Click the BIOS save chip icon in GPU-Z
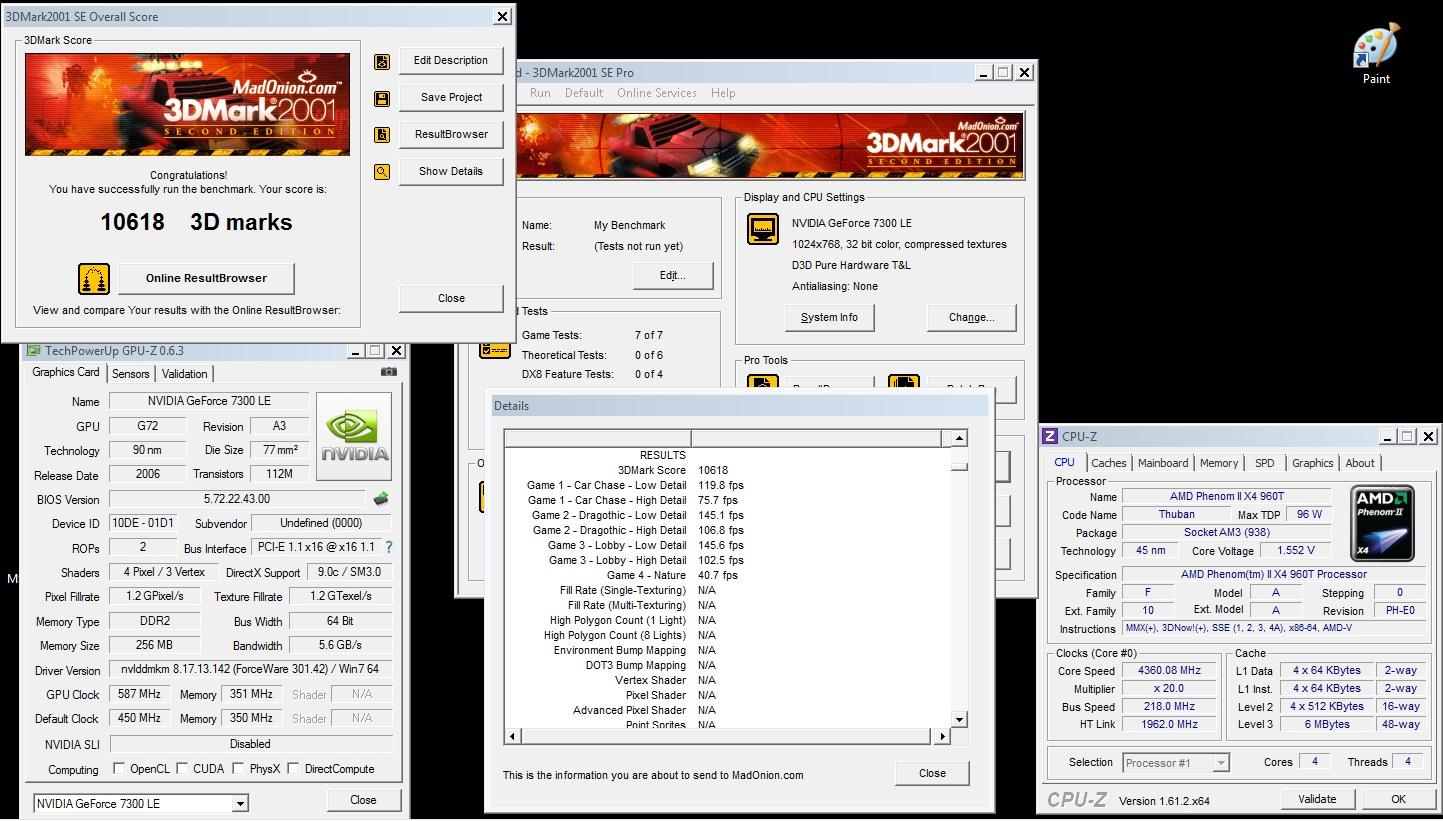Screen dimensions: 1443x821 [x=380, y=498]
